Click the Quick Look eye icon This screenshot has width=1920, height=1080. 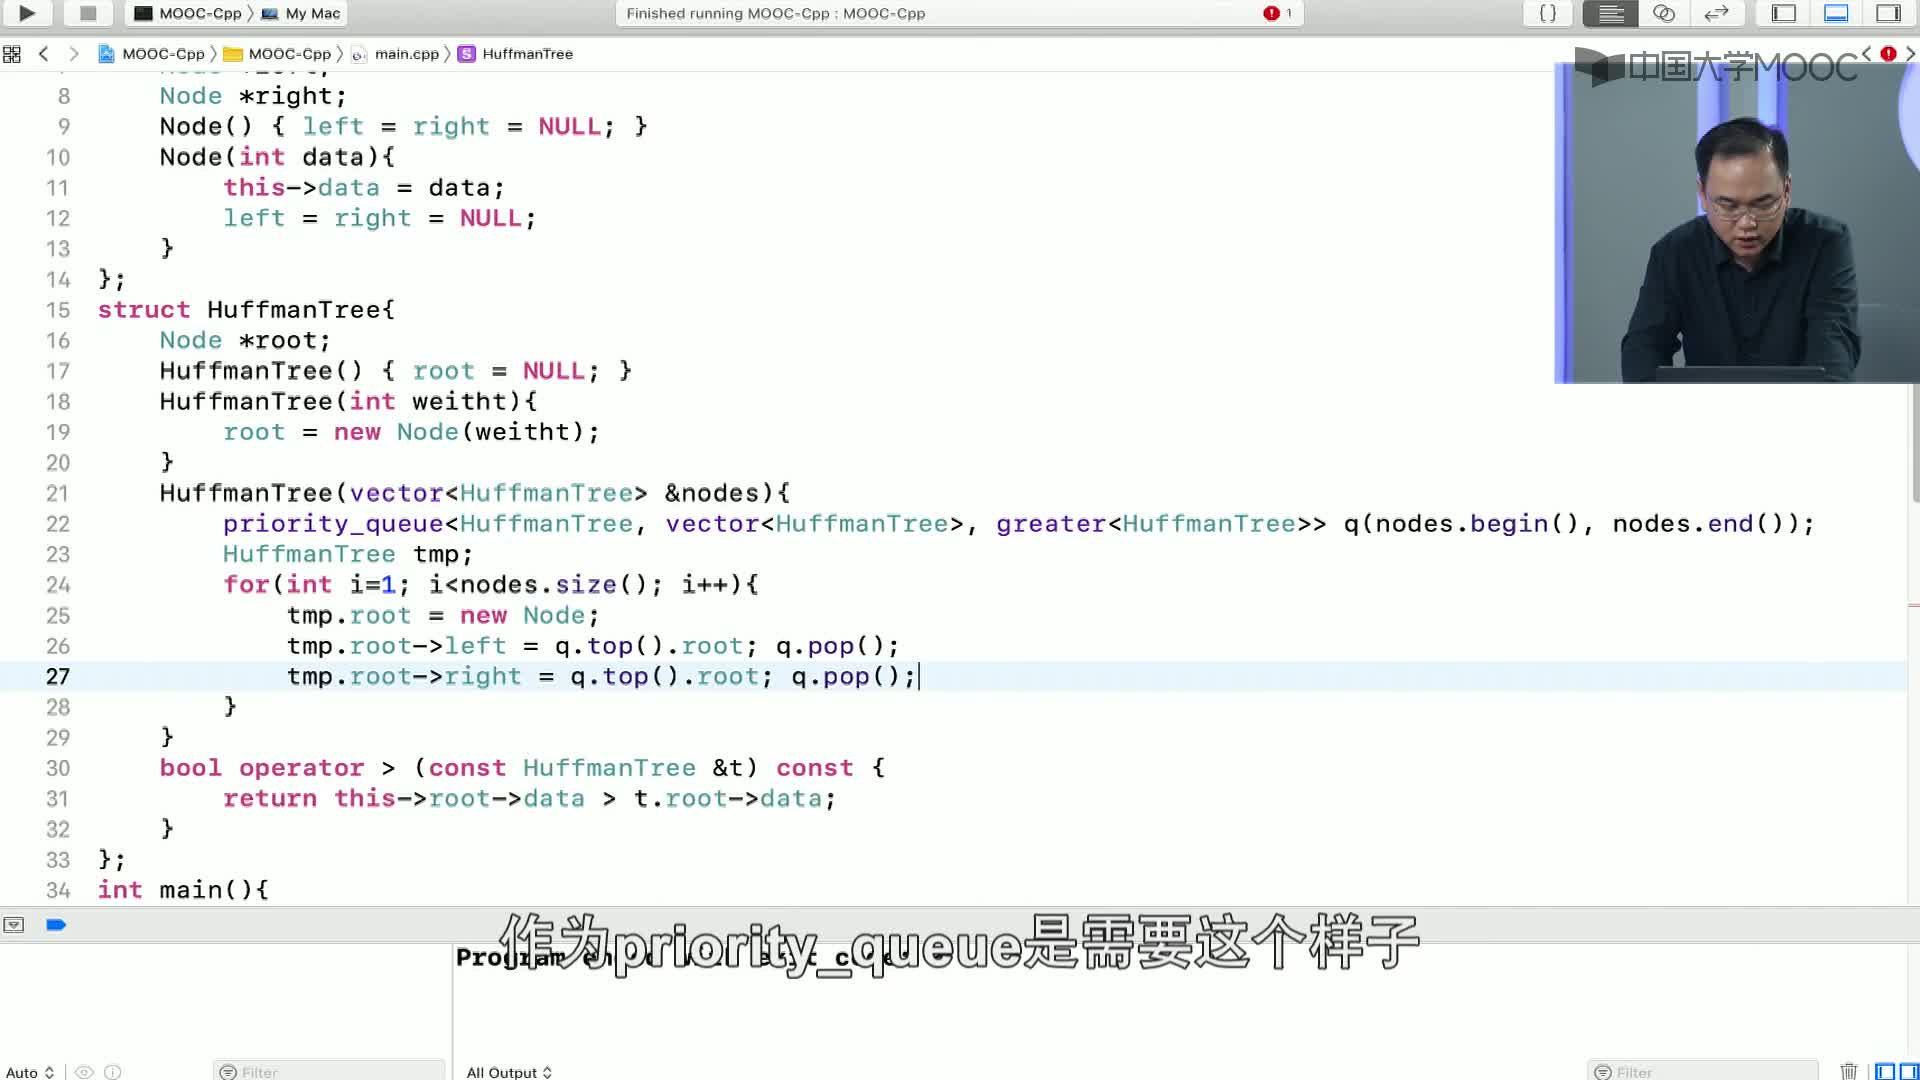[x=85, y=1072]
